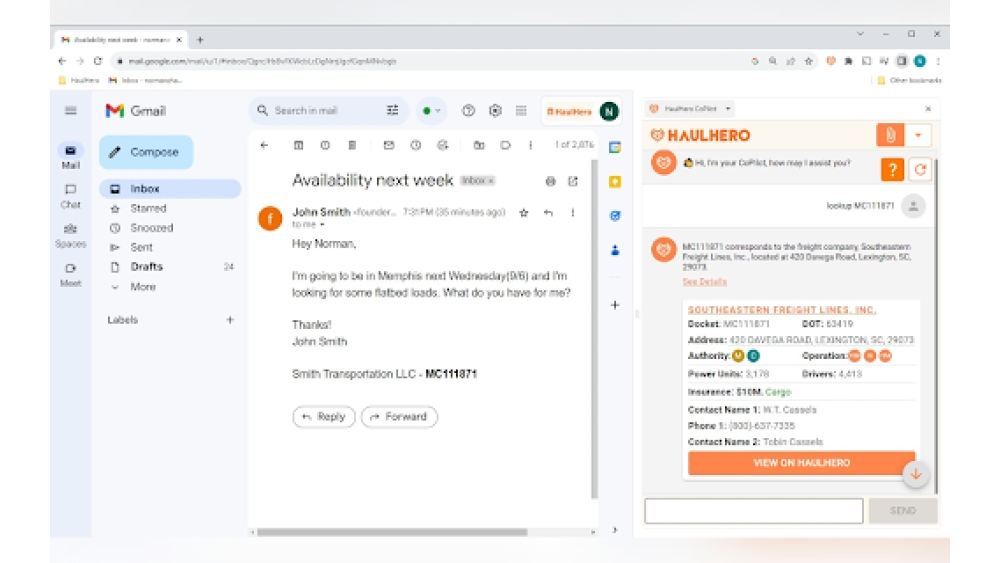Open Southeastern Freight Lines, Inc. link
This screenshot has width=1000, height=563.
click(x=782, y=310)
